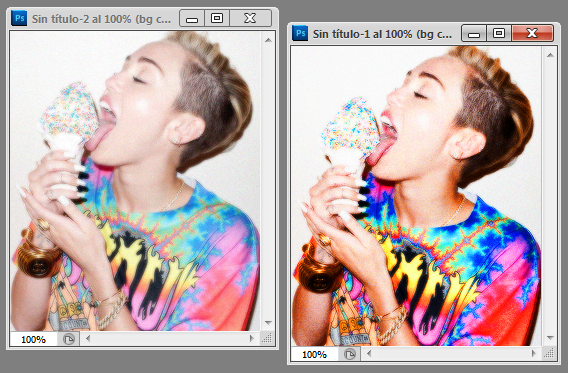This screenshot has height=373, width=568.
Task: Click the Ps icon of Sin título-2 window
Action: [x=19, y=18]
